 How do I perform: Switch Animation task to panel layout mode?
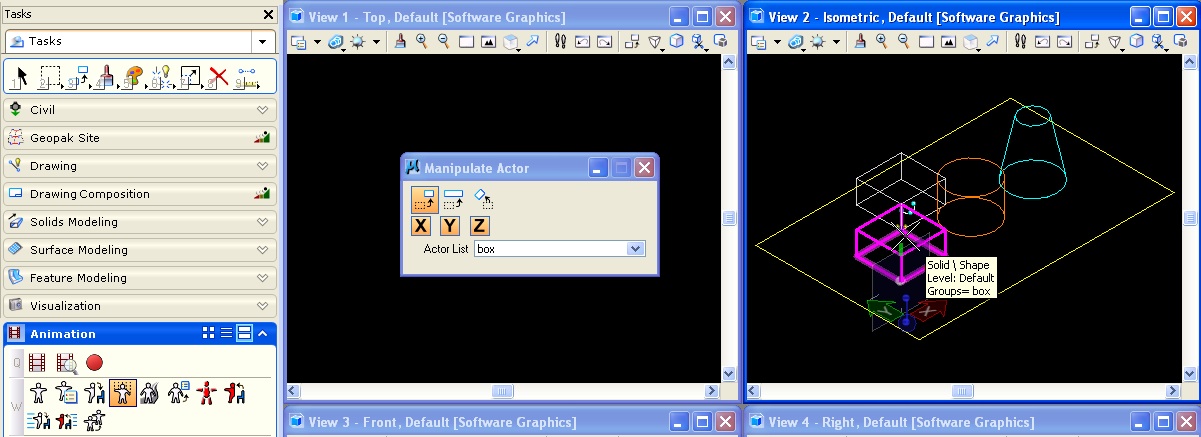(244, 333)
